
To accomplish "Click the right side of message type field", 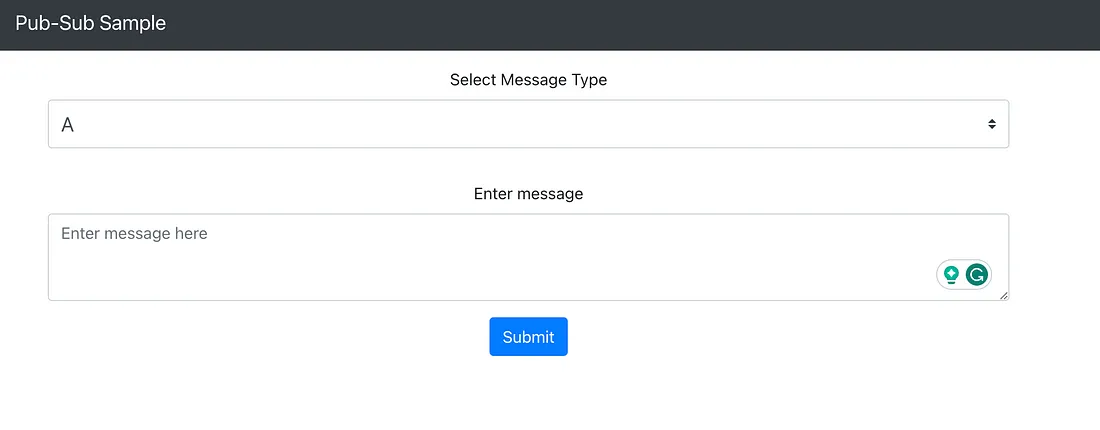I will [x=900, y=124].
